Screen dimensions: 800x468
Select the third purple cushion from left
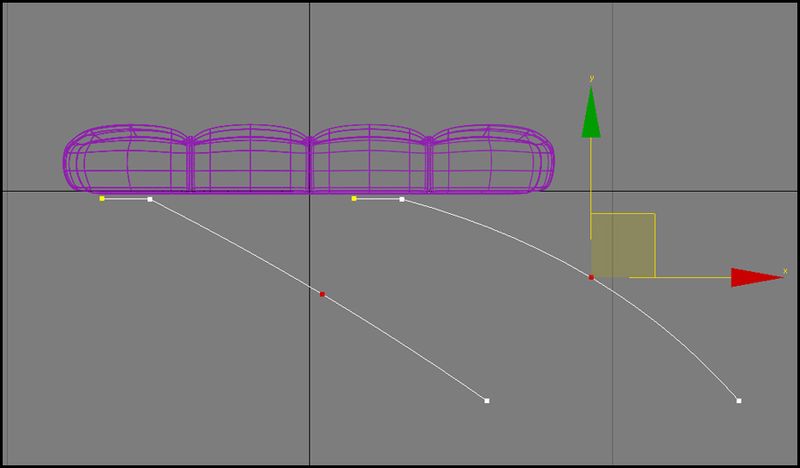370,158
